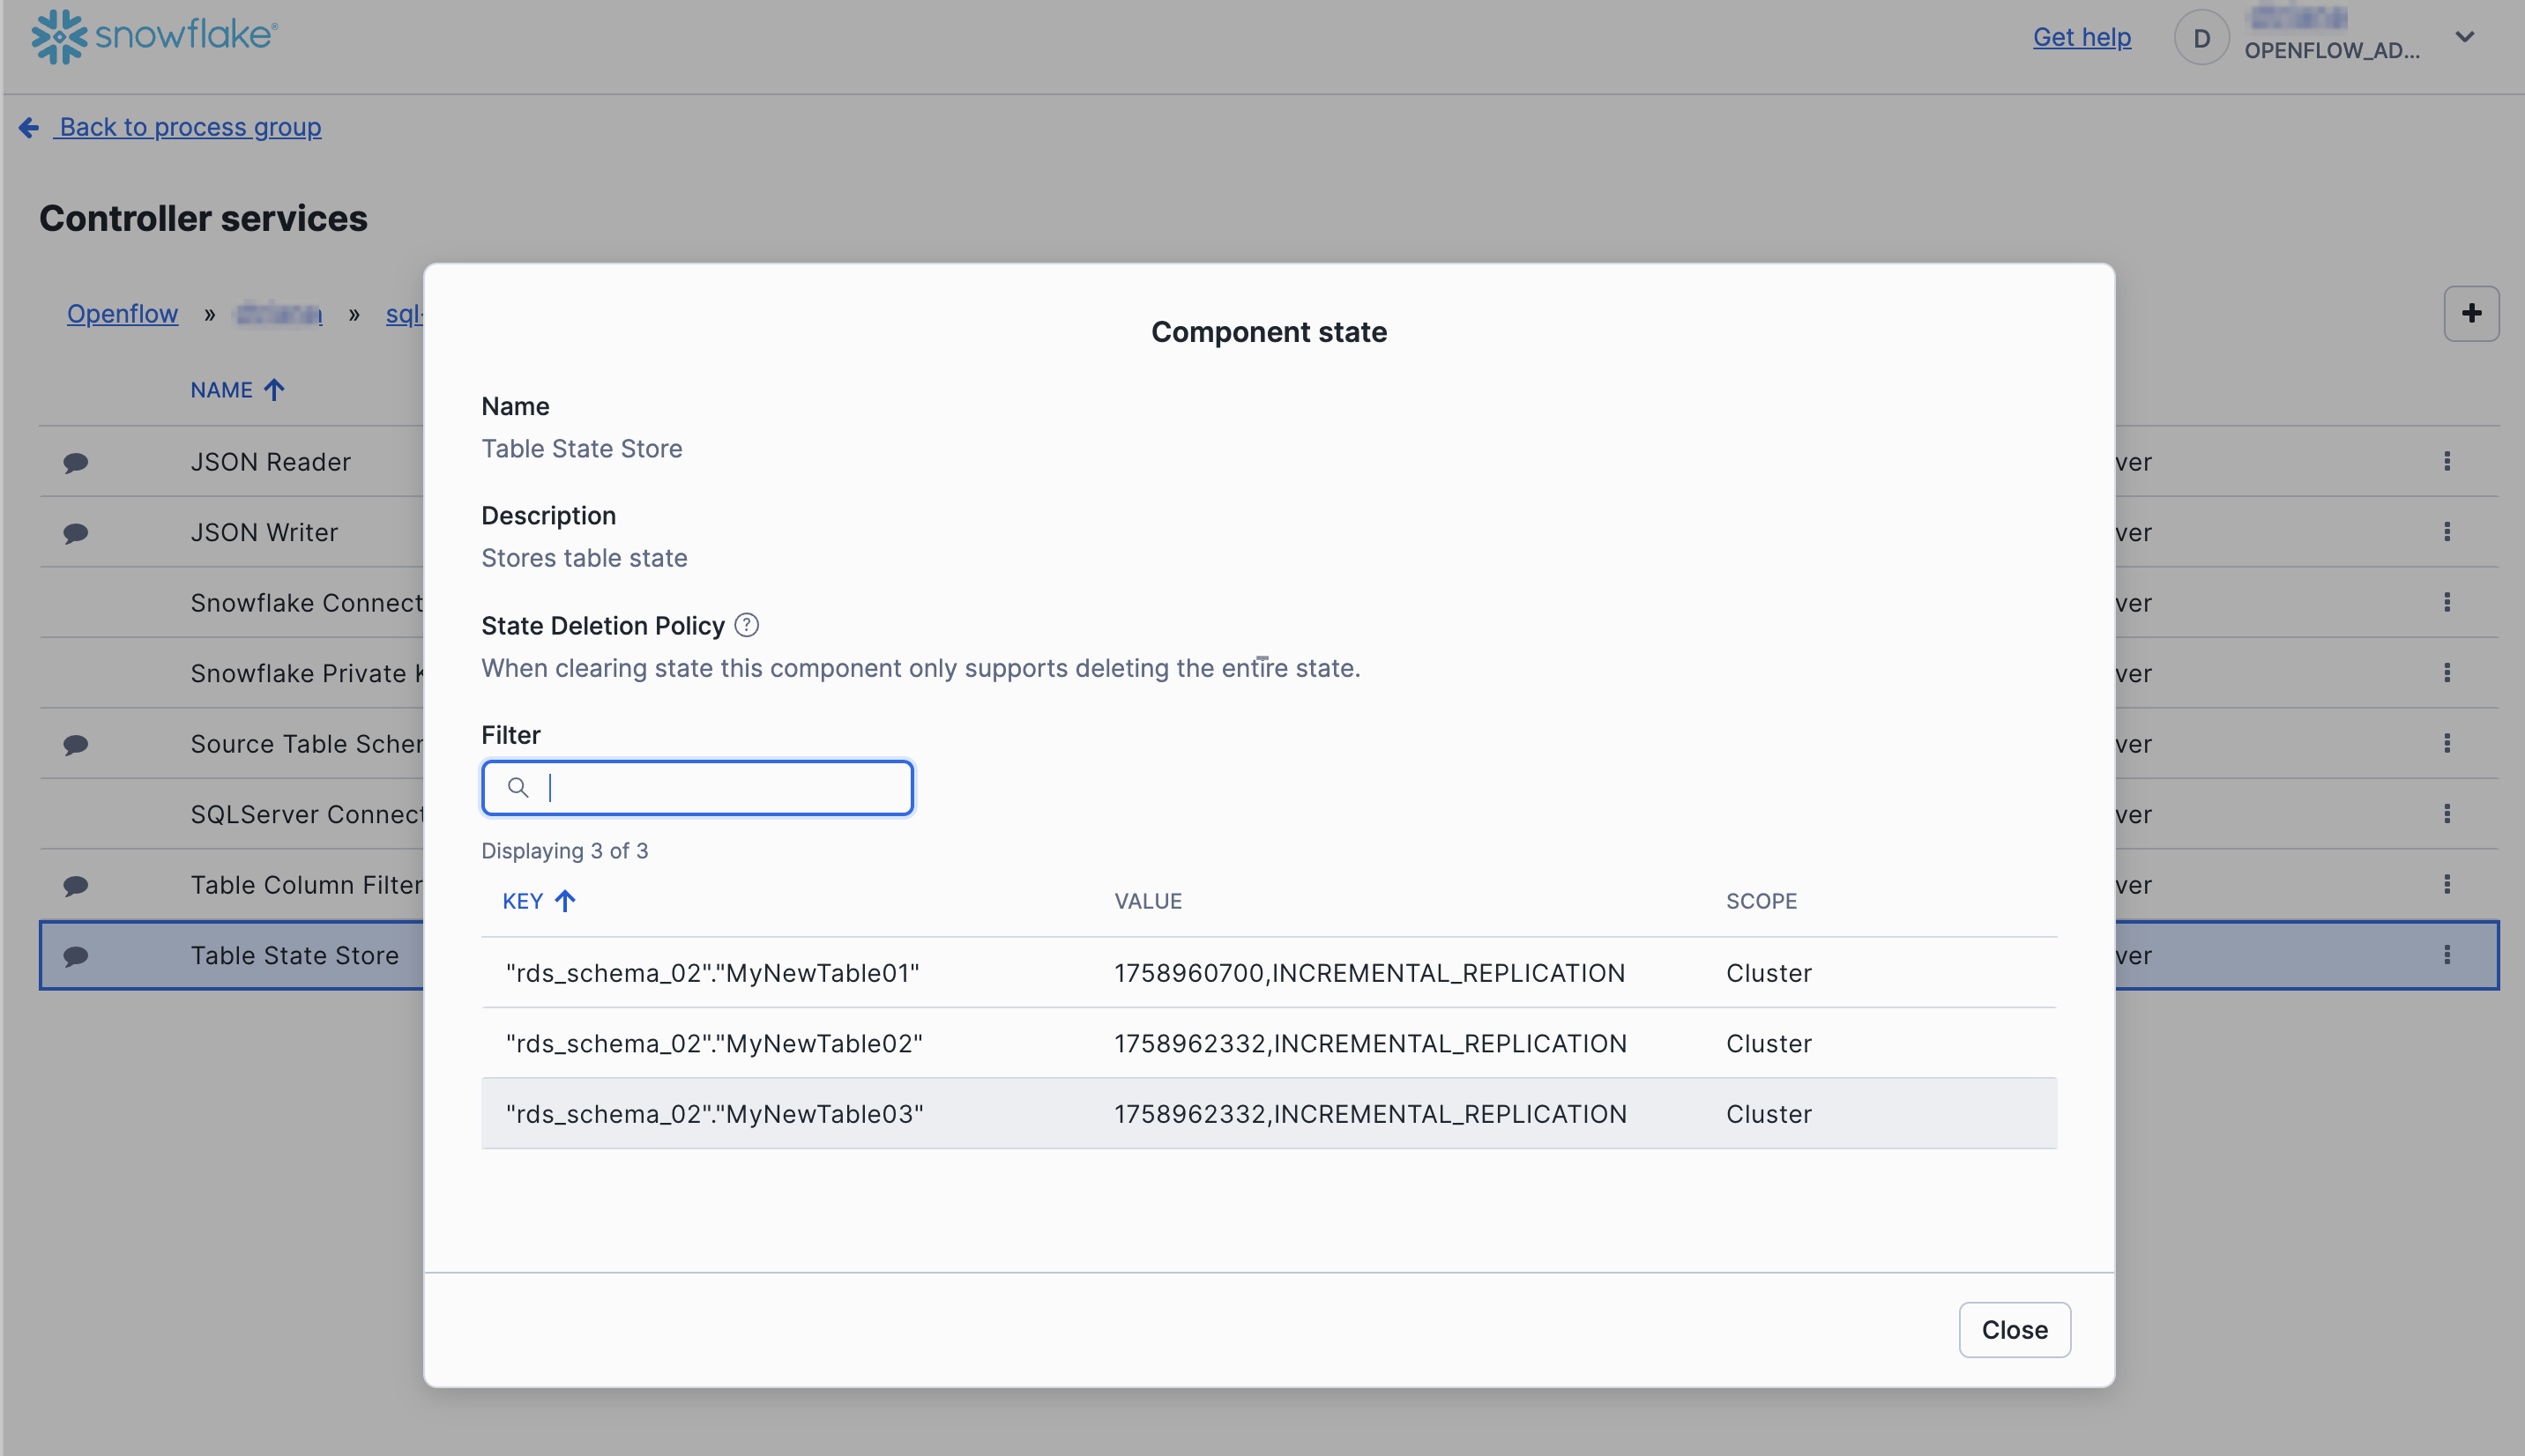Image resolution: width=2525 pixels, height=1456 pixels.
Task: Click the SCOPE column header
Action: [1761, 901]
